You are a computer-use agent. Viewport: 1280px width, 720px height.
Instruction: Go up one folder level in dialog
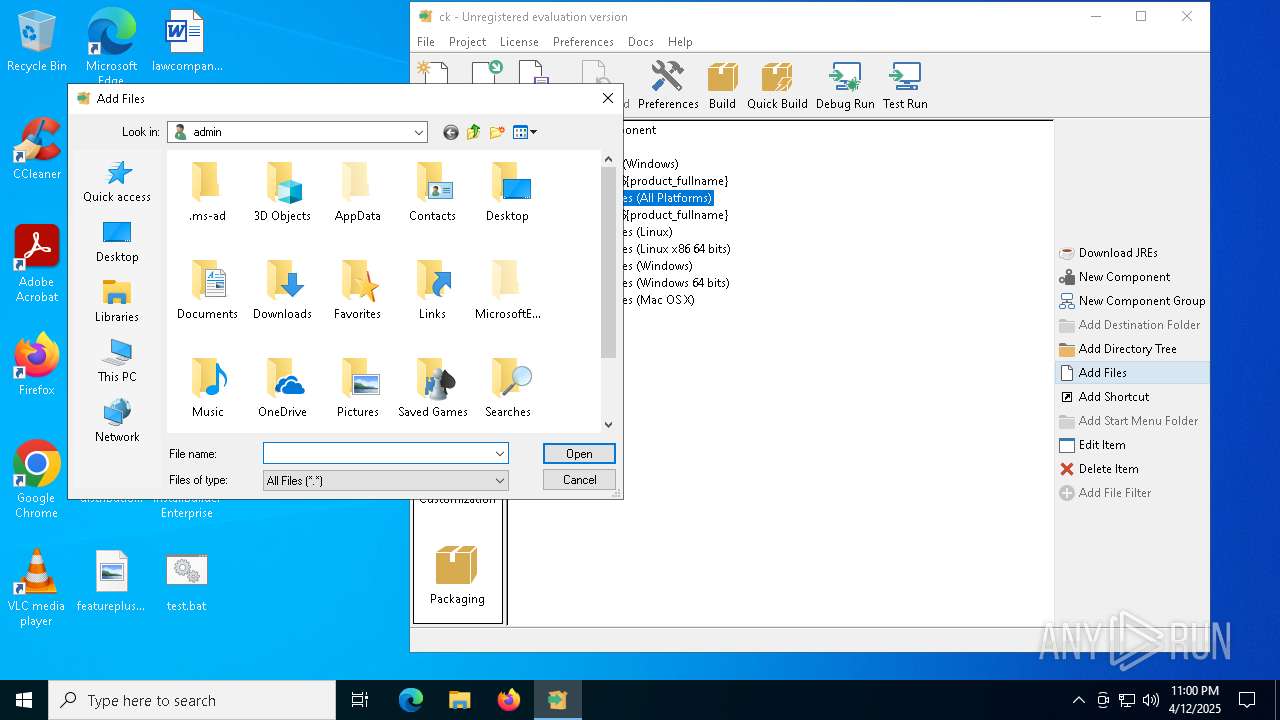[474, 132]
